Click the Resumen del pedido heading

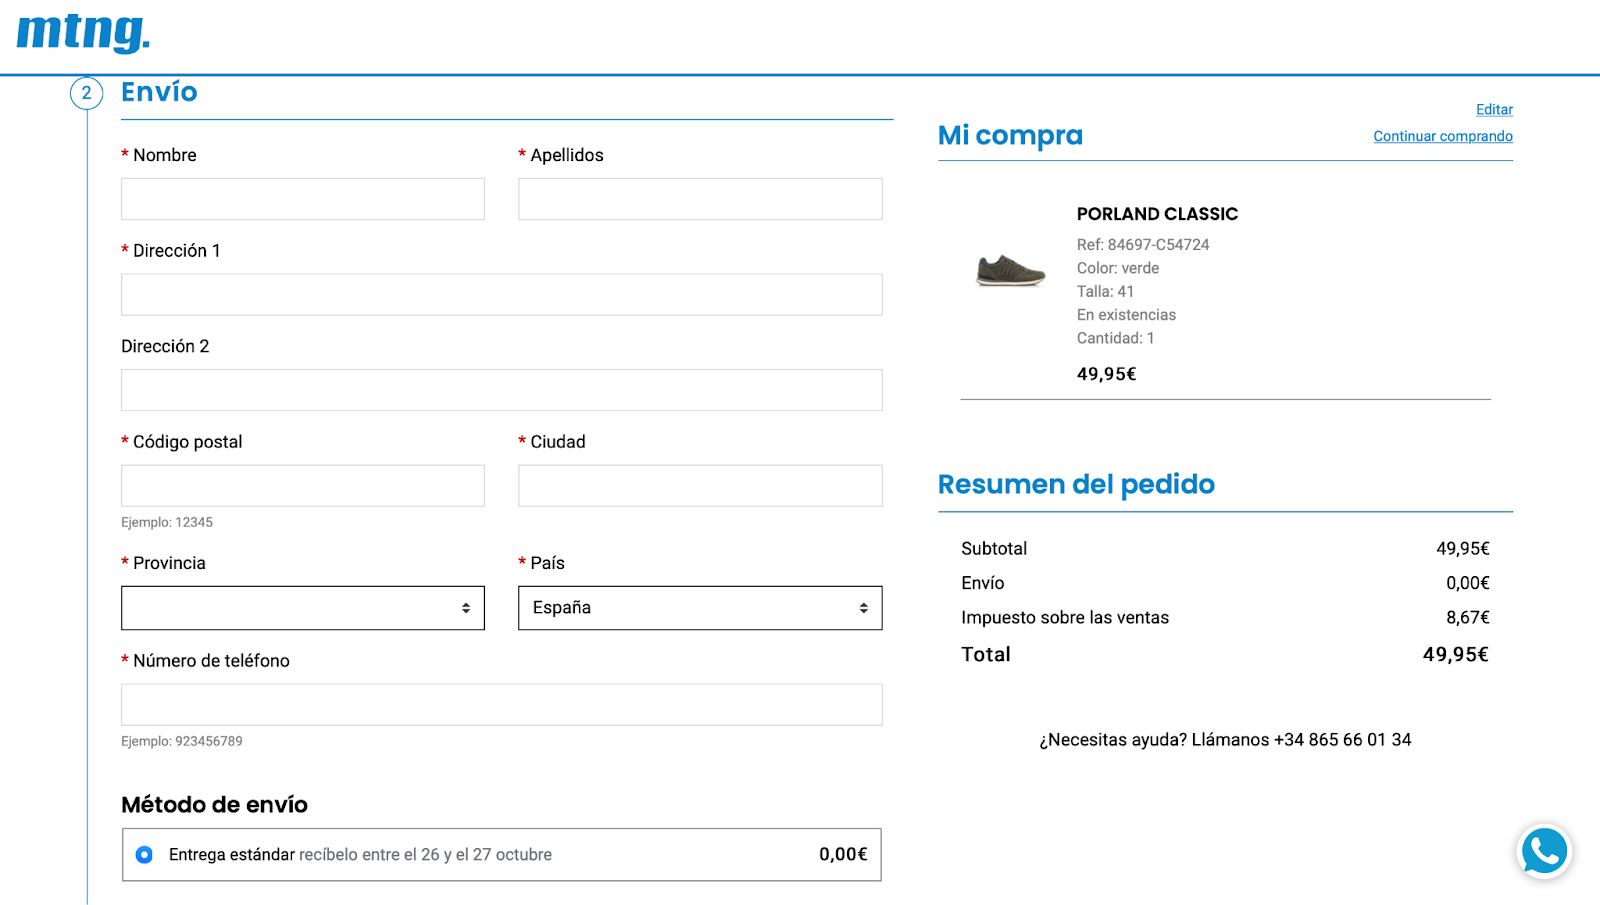[x=1076, y=484]
